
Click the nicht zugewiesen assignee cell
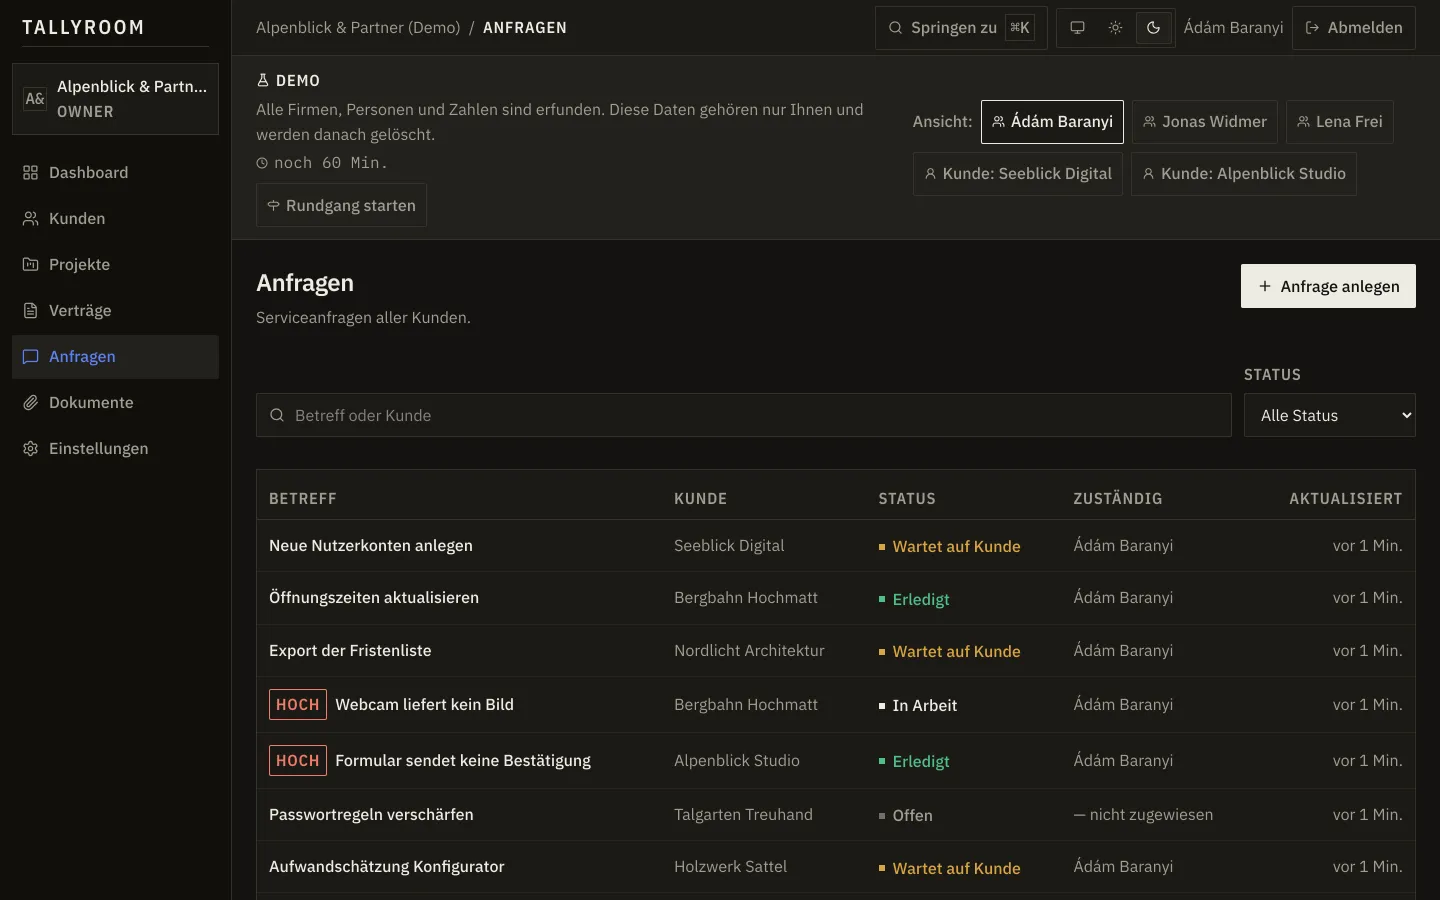pyautogui.click(x=1143, y=815)
